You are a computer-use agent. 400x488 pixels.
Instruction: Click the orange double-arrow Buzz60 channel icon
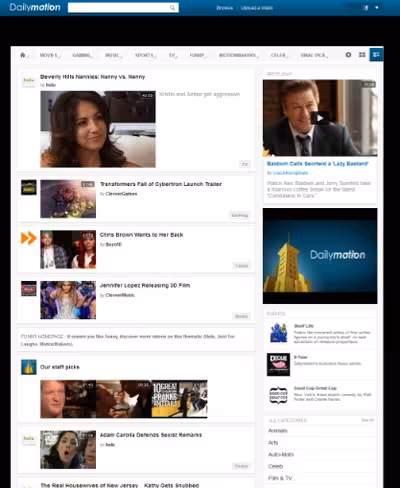click(29, 238)
